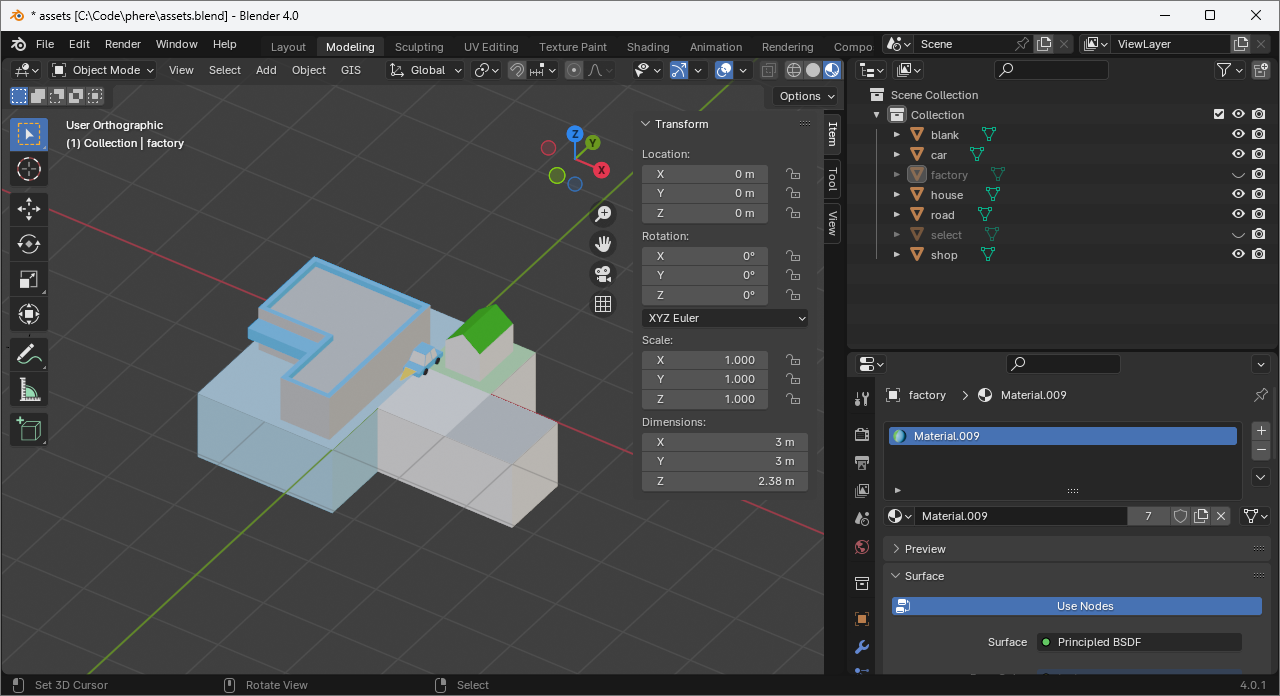Click the viewport zoom magnifier icon
This screenshot has height=696, width=1280.
coord(603,213)
